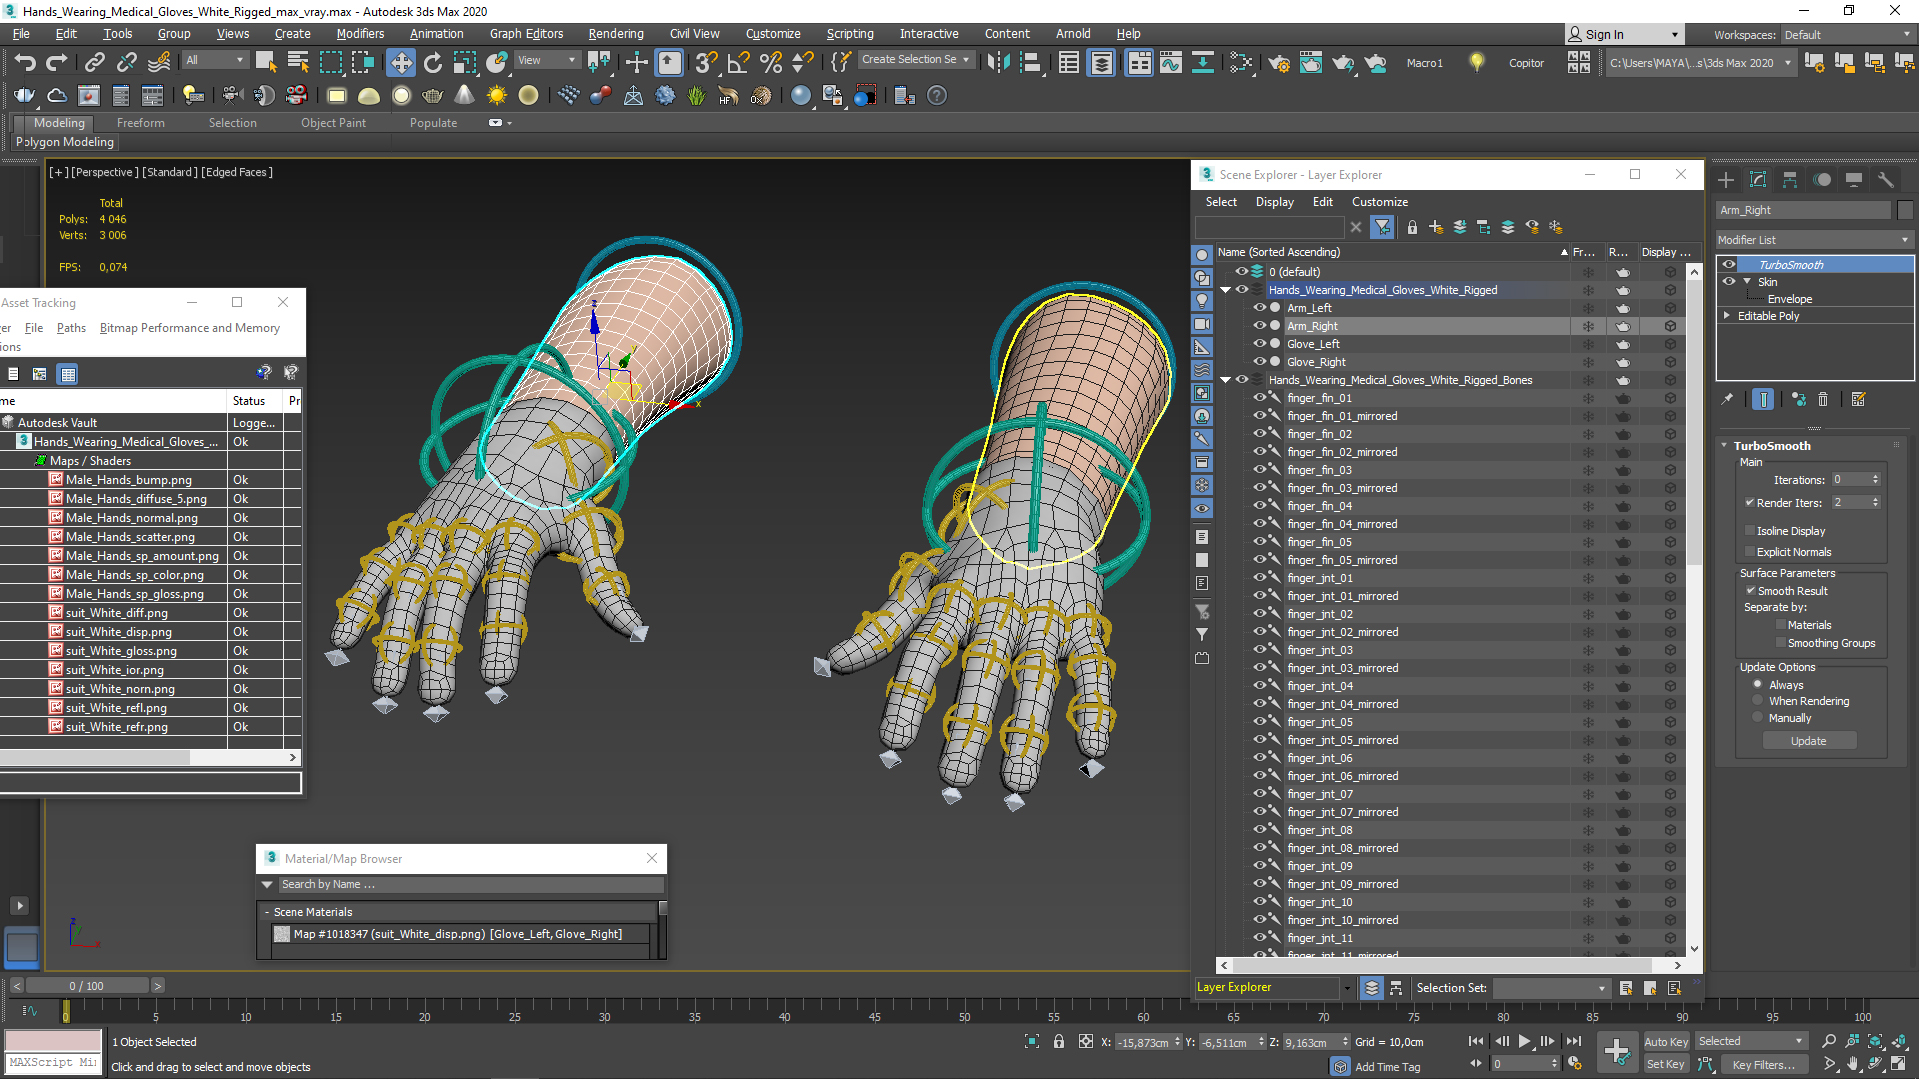Open the Curve Editor icon
This screenshot has width=1920, height=1080.
[1170, 62]
